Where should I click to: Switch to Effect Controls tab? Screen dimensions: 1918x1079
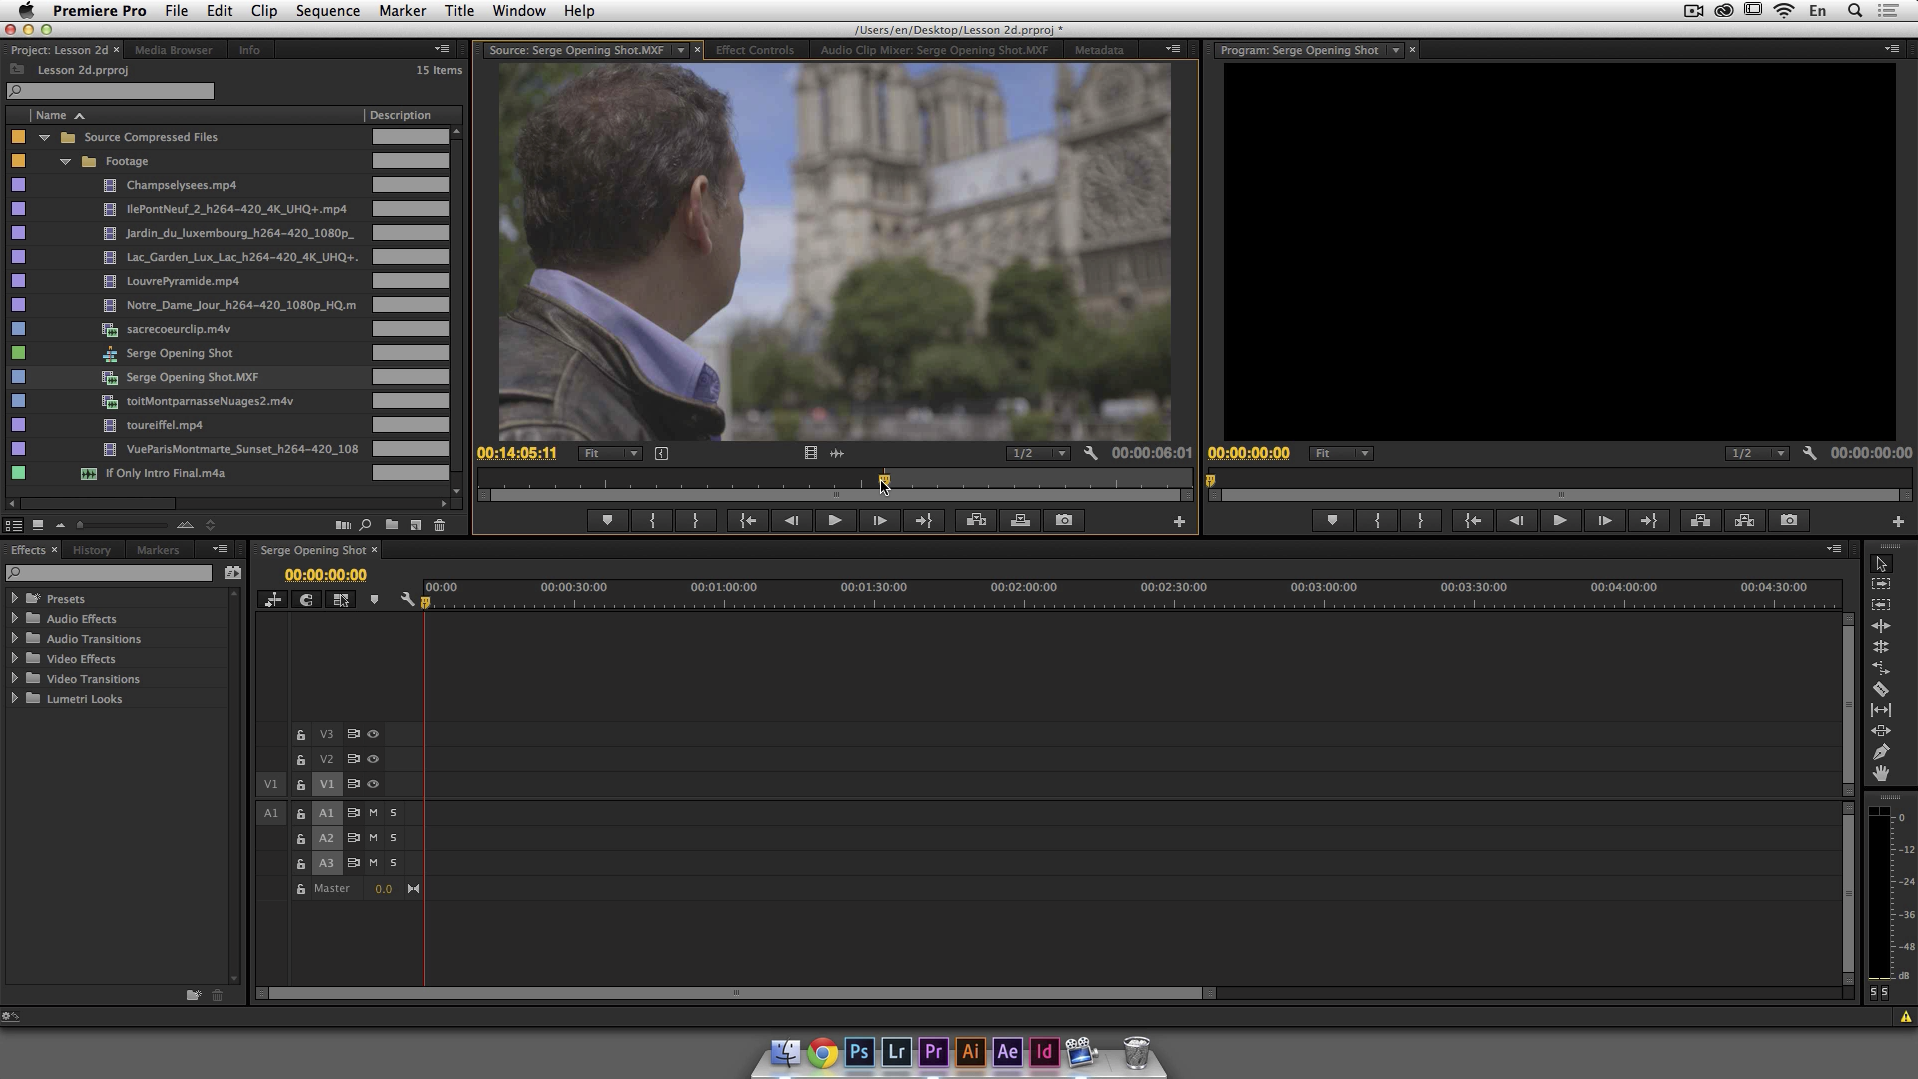coord(754,50)
